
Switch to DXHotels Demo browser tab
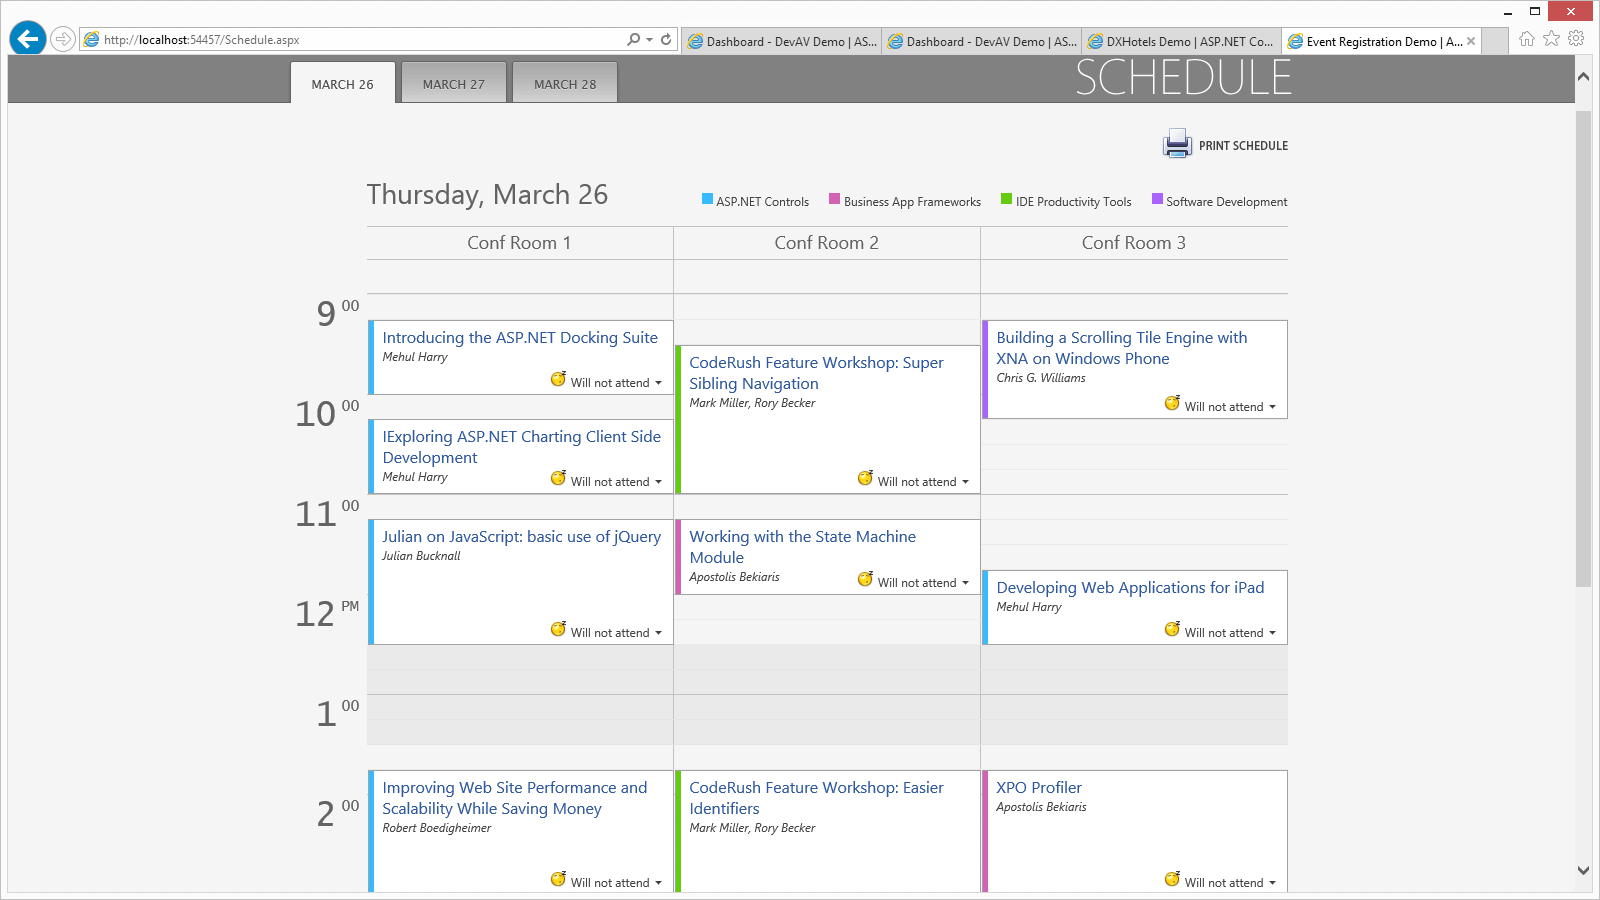pyautogui.click(x=1181, y=41)
